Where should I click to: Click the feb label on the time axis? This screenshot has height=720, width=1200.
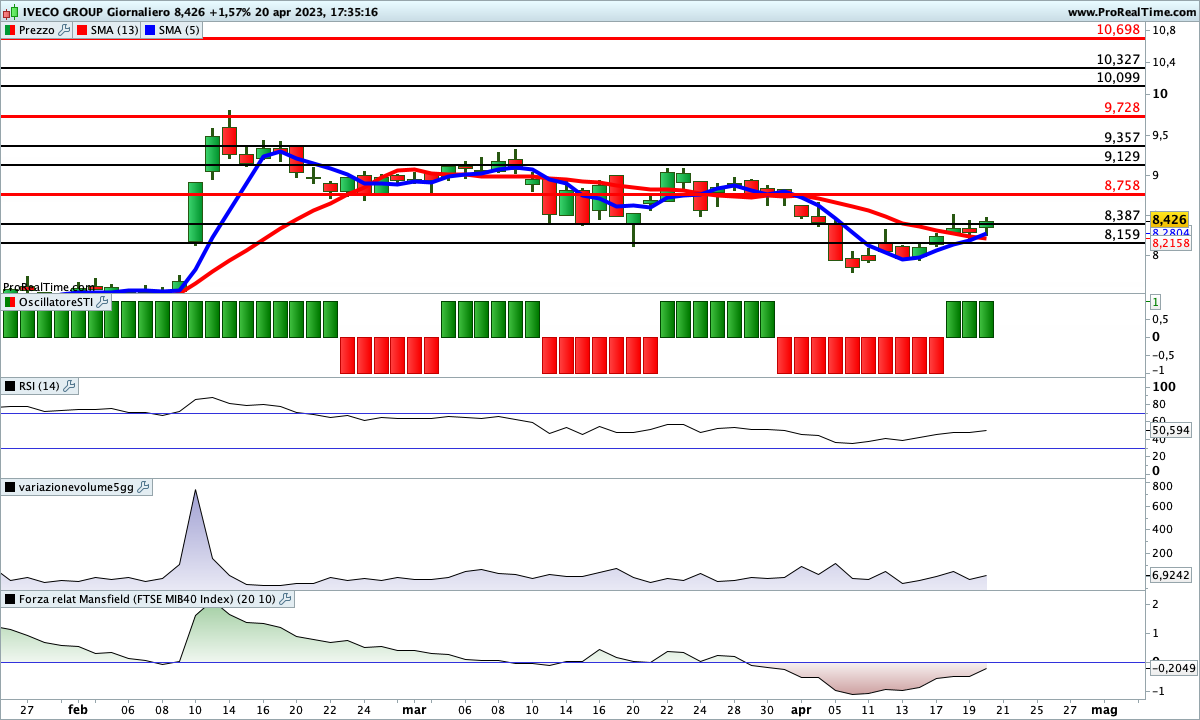(77, 708)
